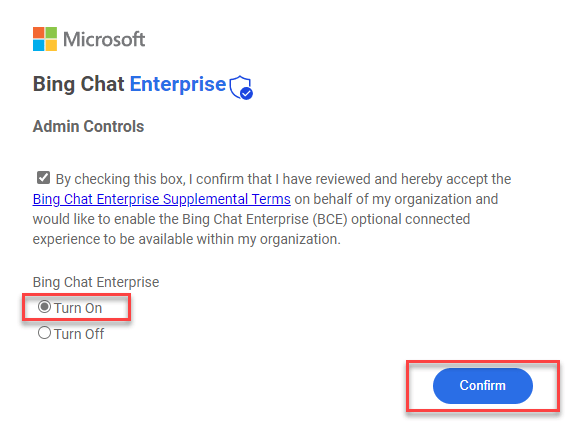Click the Microsoft wordmark text
This screenshot has width=576, height=440.
(x=104, y=39)
